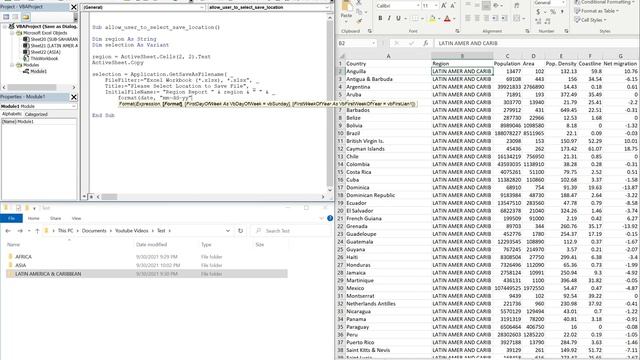Switch to Categorized tab in Properties
The image size is (640, 360).
point(36,114)
